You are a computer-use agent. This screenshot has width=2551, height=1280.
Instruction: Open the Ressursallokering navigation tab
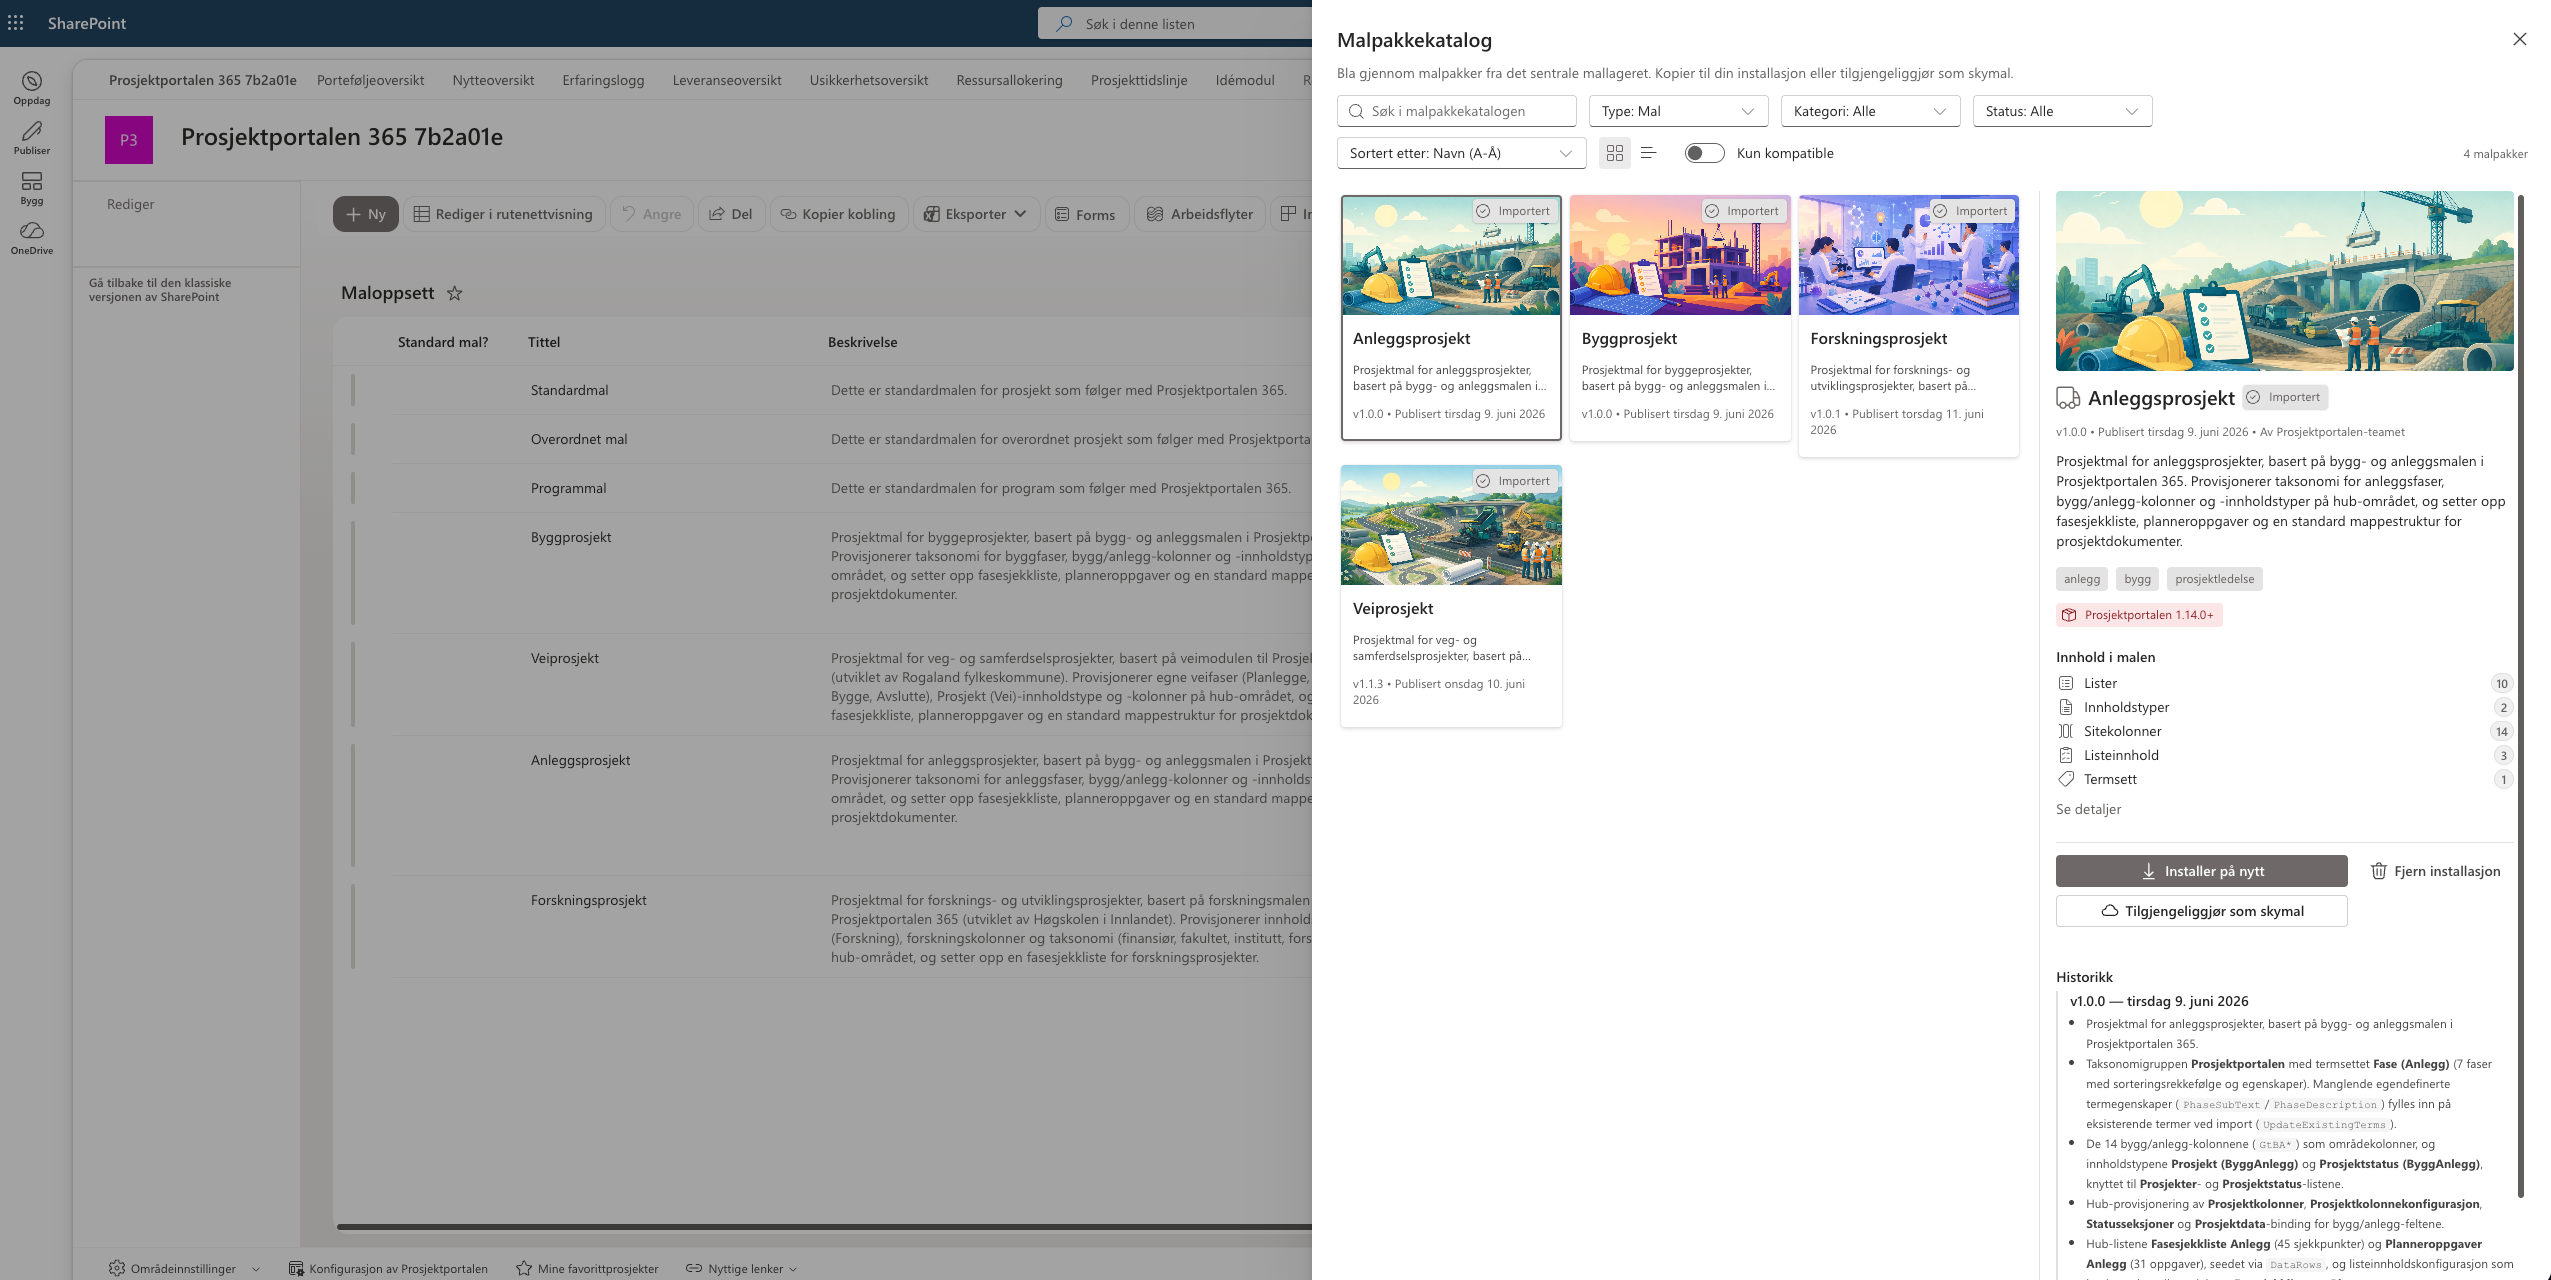1009,80
